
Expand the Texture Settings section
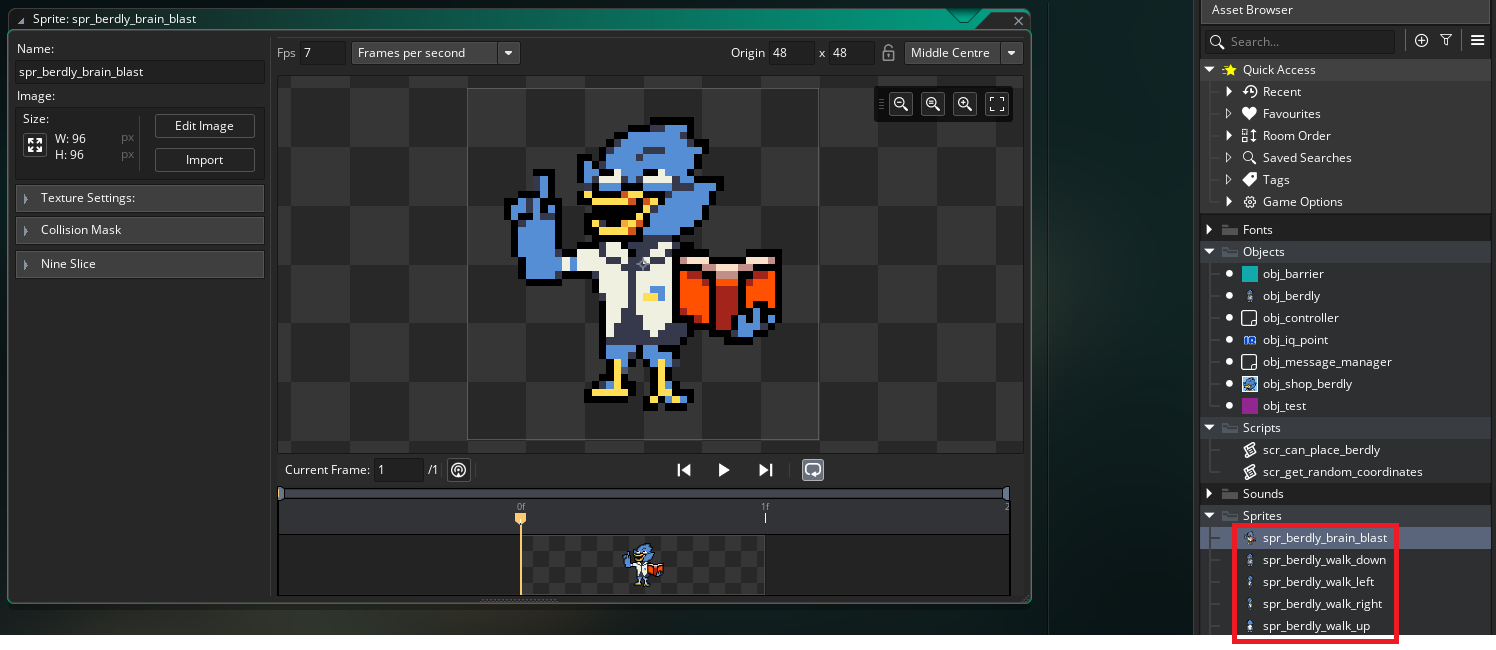[x=140, y=198]
